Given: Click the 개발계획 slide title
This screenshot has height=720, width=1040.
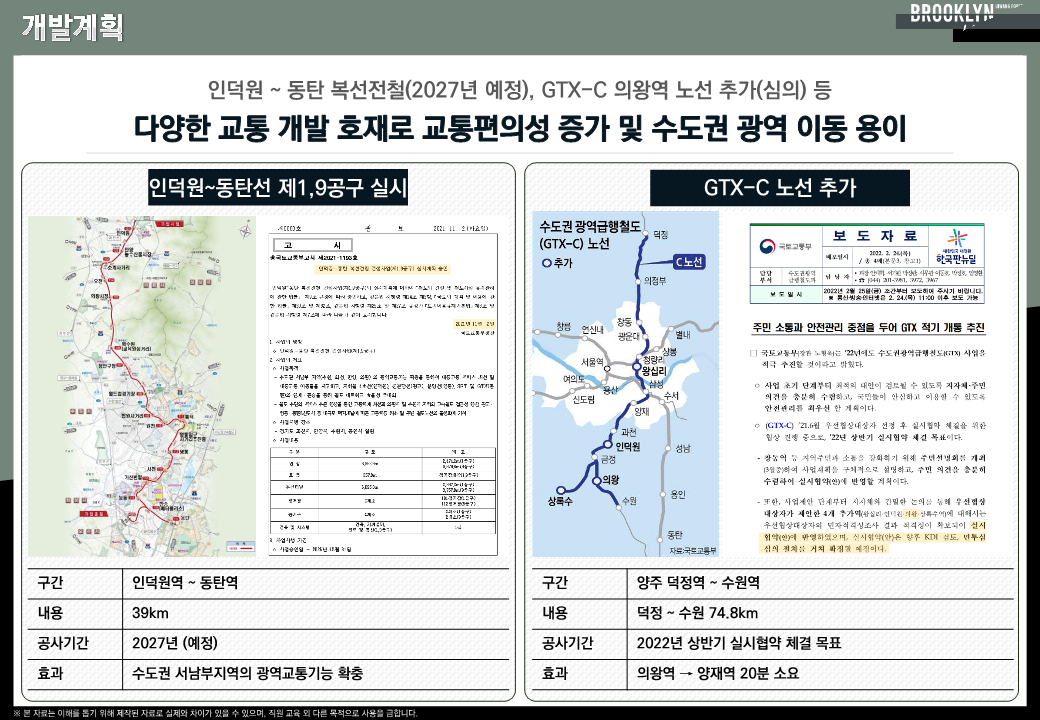Looking at the screenshot, I should [72, 27].
